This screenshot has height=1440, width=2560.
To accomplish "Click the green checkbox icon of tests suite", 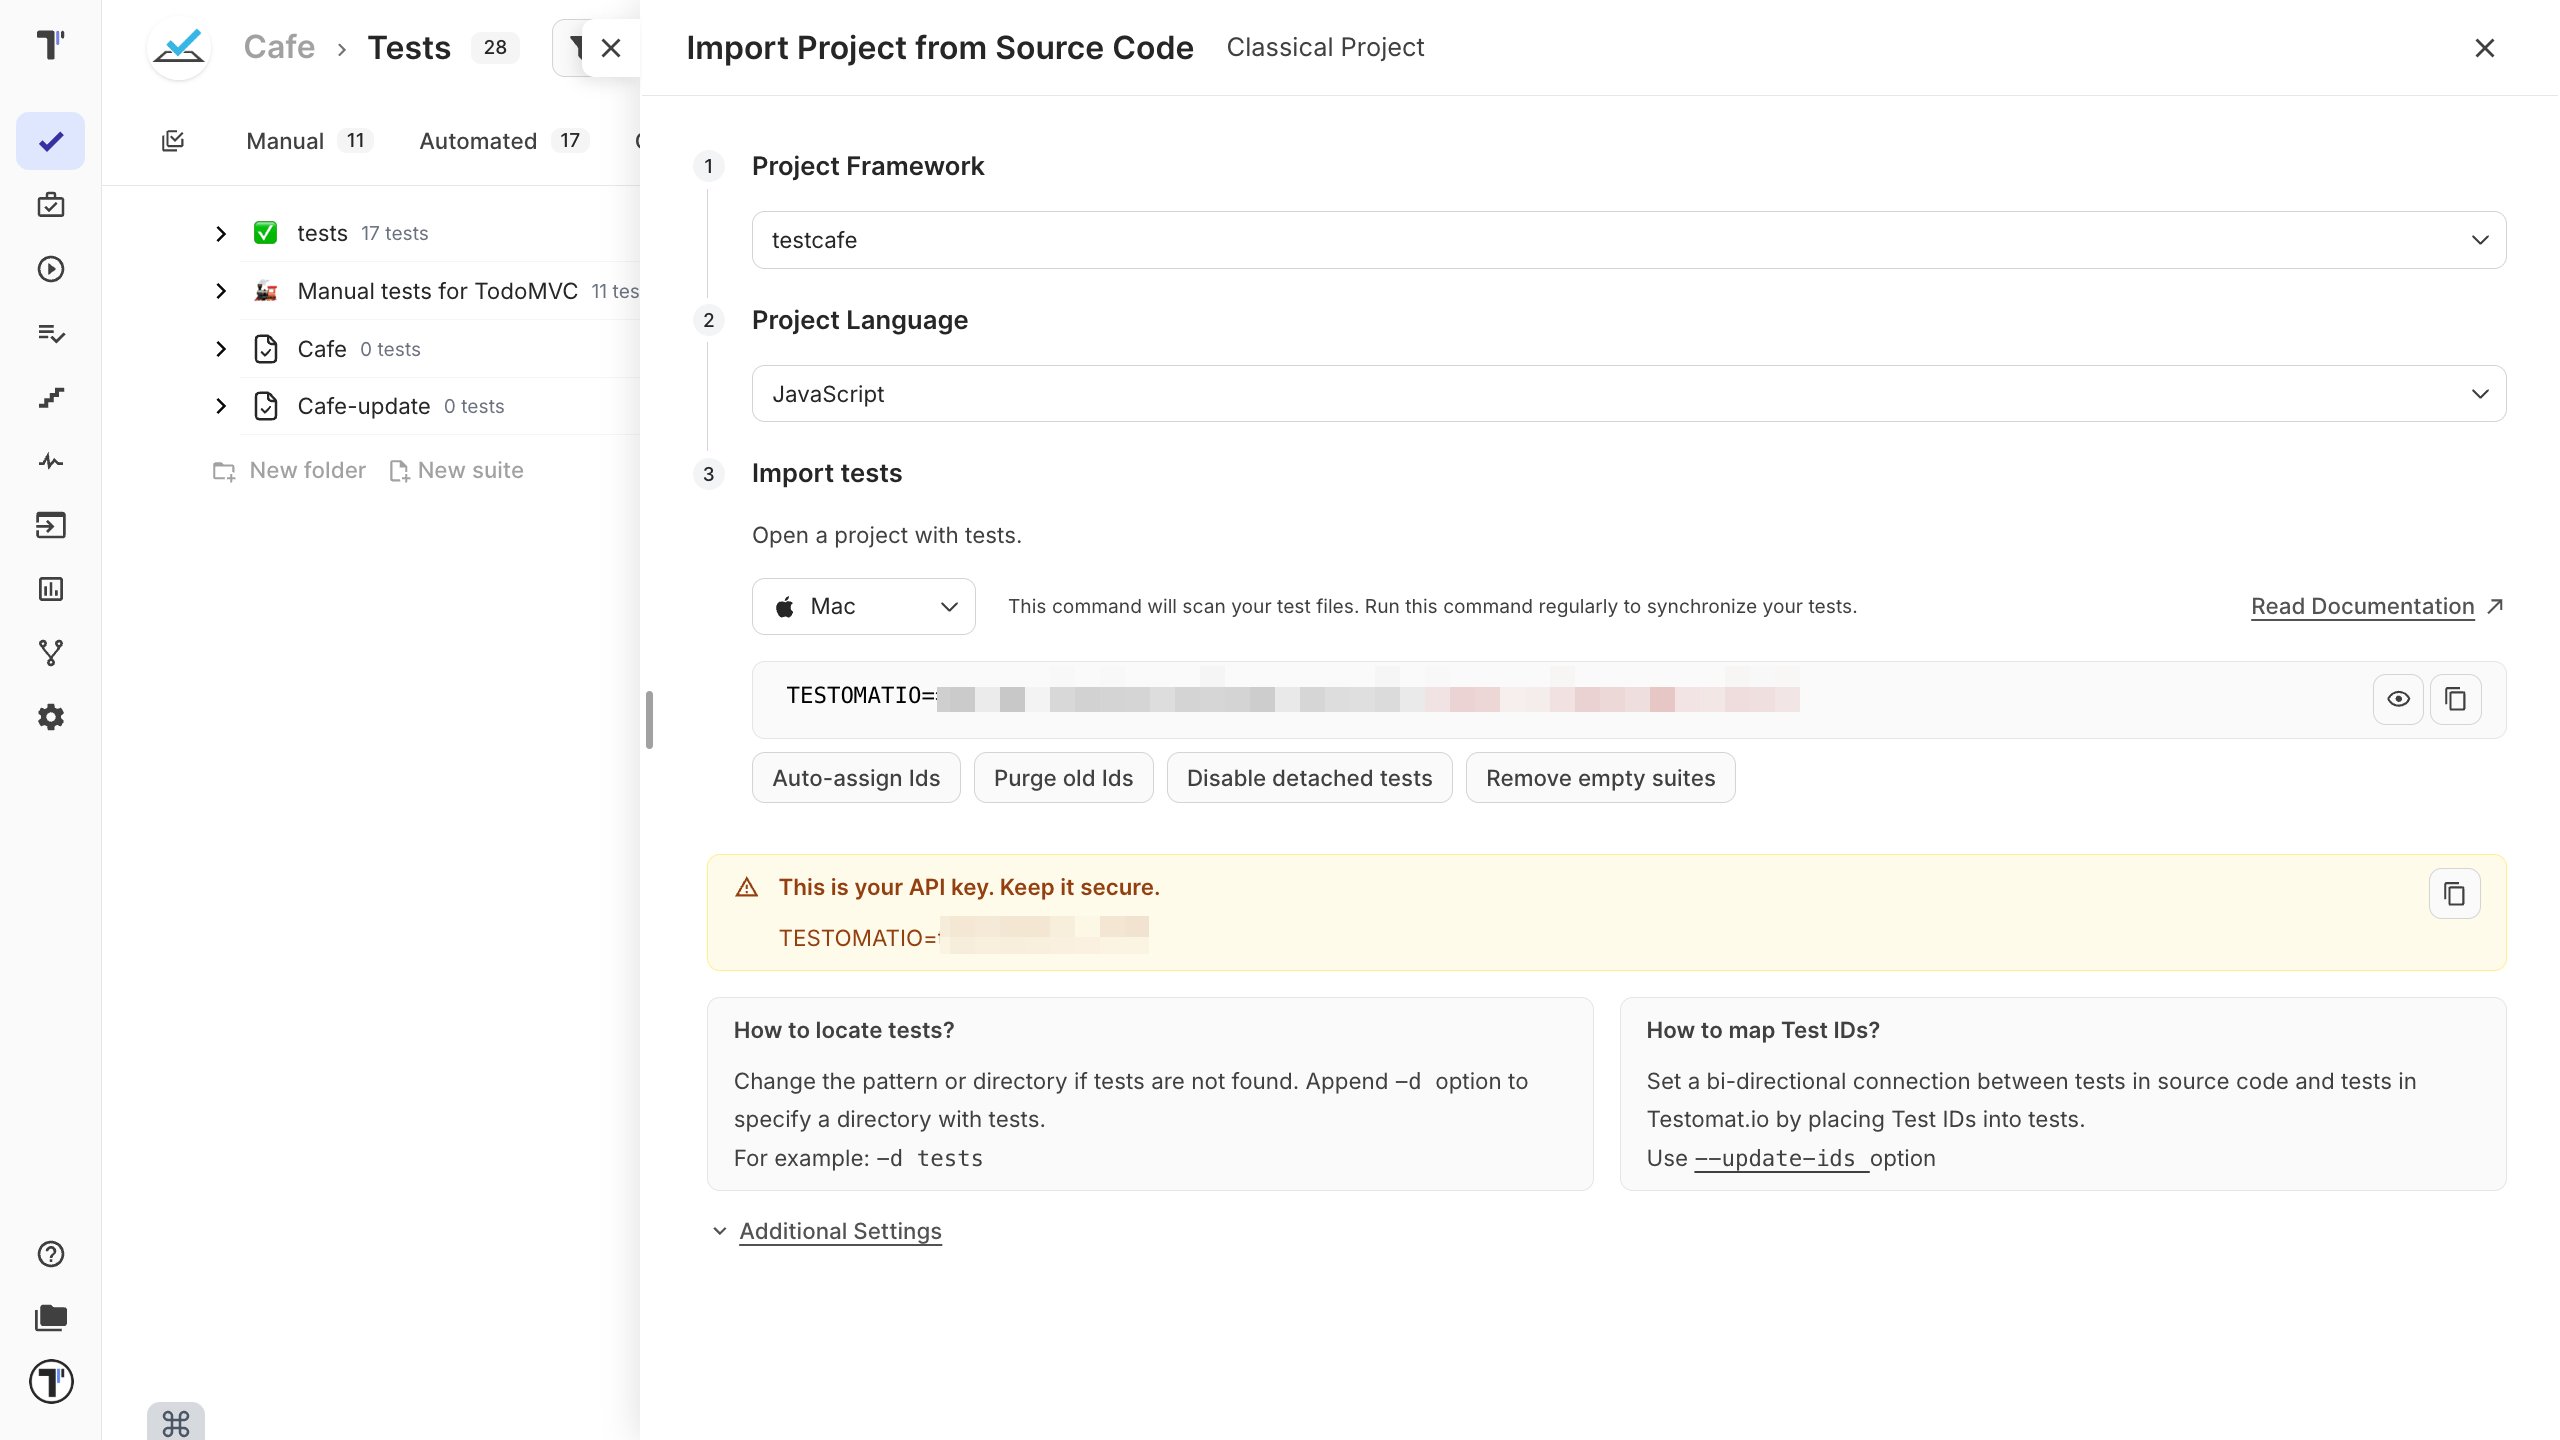I will [265, 233].
